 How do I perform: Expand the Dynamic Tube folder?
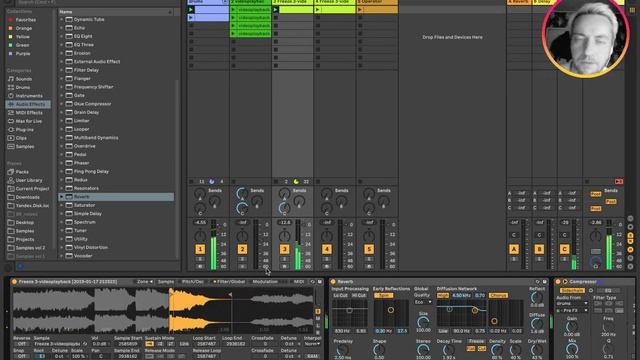click(x=62, y=19)
